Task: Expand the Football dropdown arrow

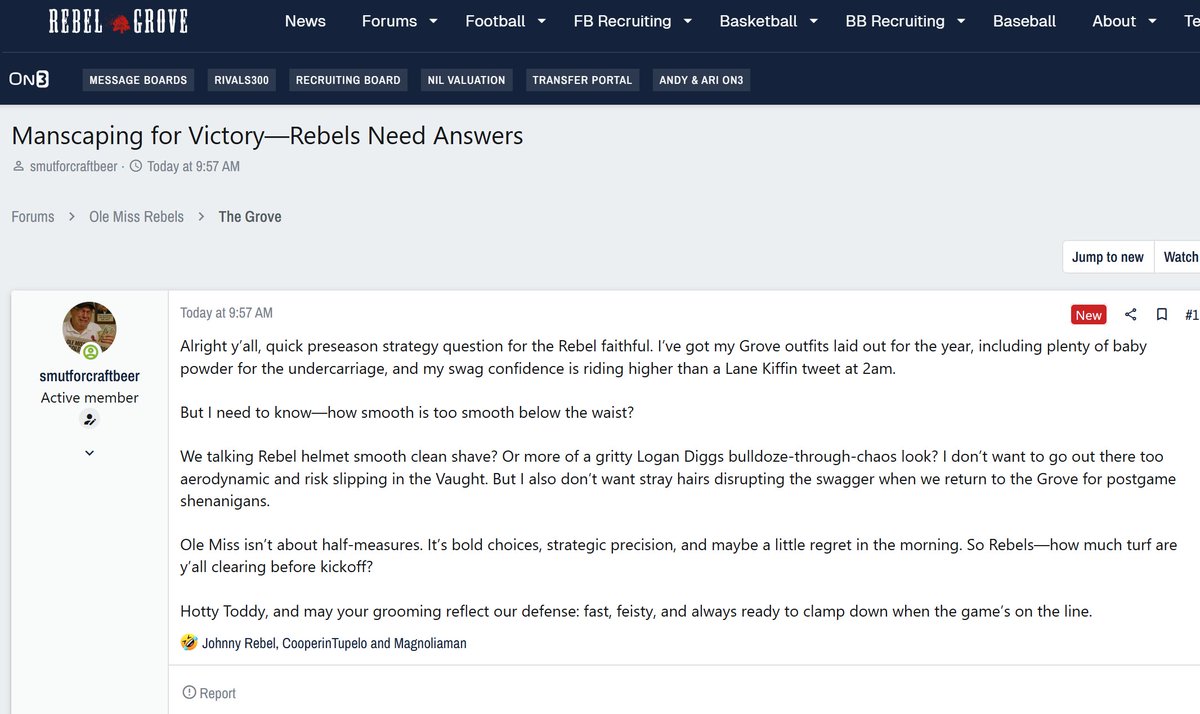Action: click(x=541, y=21)
